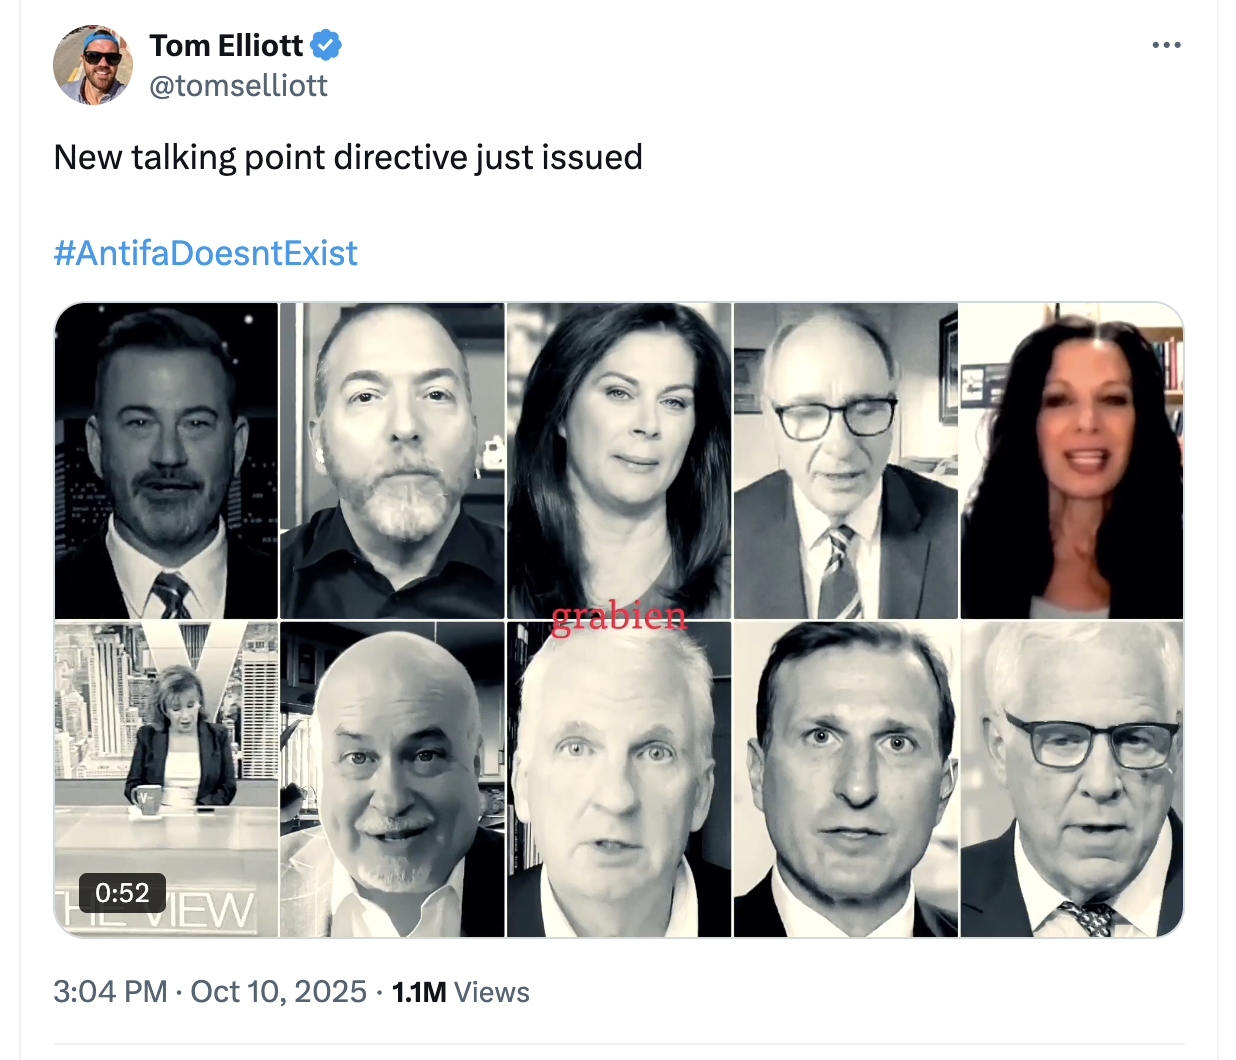Click the blue verified badge icon
1236x1060 pixels.
pos(326,45)
